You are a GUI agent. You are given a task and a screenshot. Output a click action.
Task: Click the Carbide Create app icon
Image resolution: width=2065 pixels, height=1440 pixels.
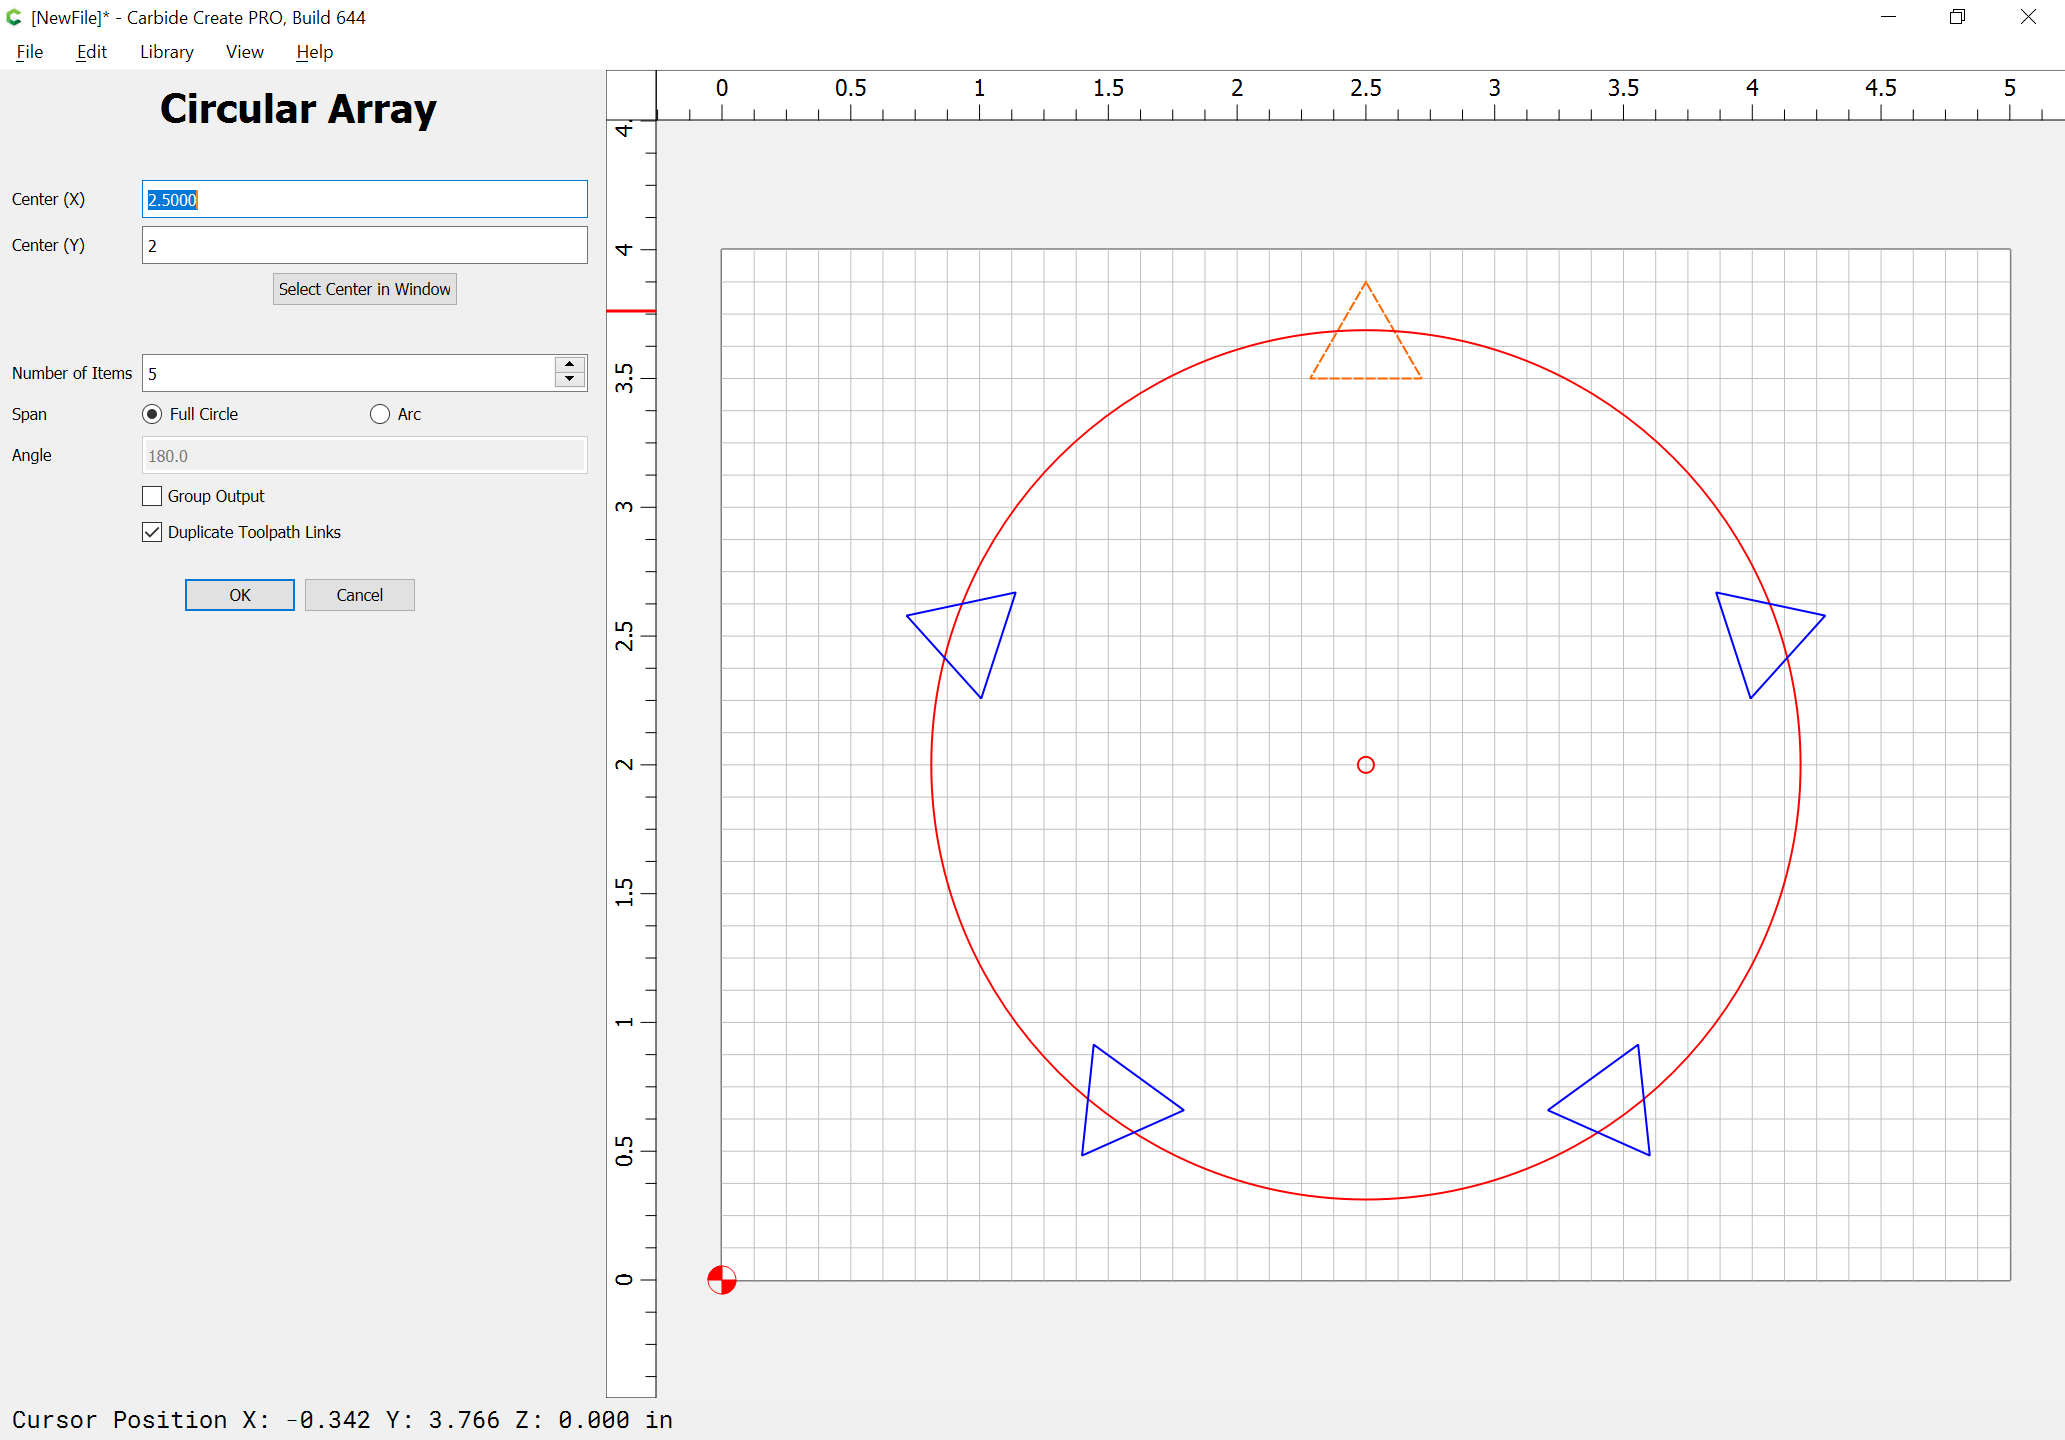click(14, 17)
